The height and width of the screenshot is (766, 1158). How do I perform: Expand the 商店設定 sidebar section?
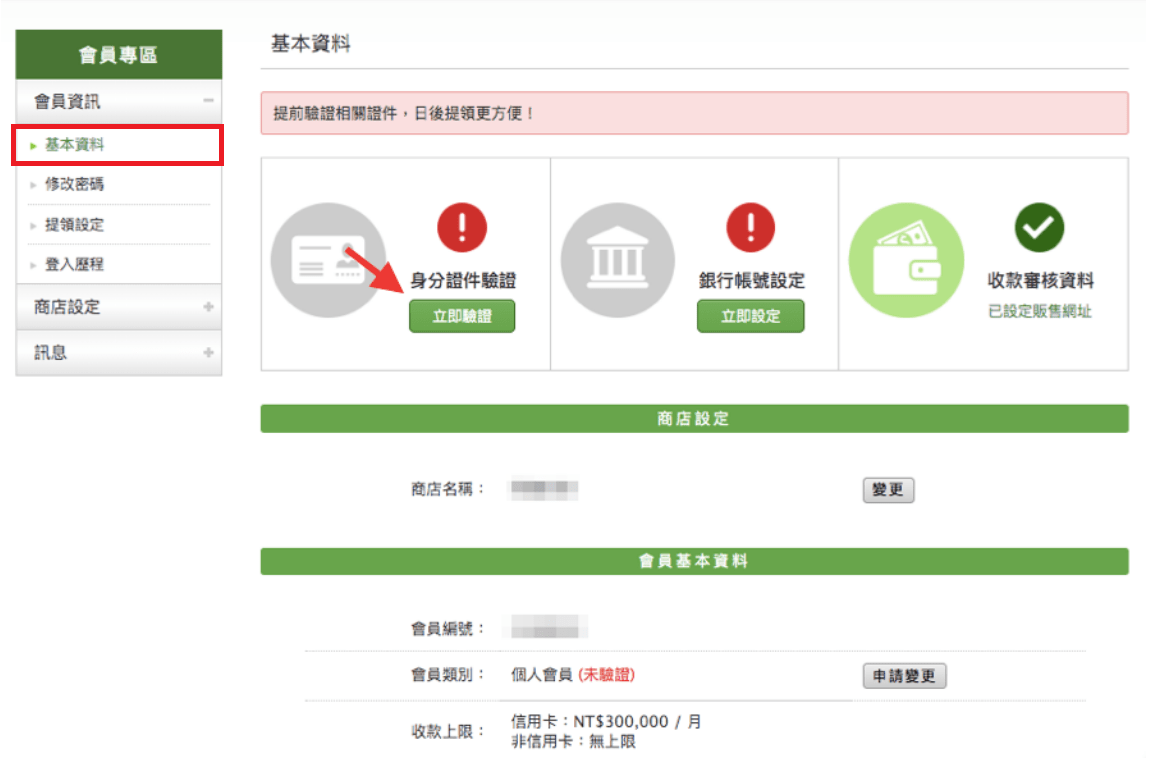click(119, 307)
